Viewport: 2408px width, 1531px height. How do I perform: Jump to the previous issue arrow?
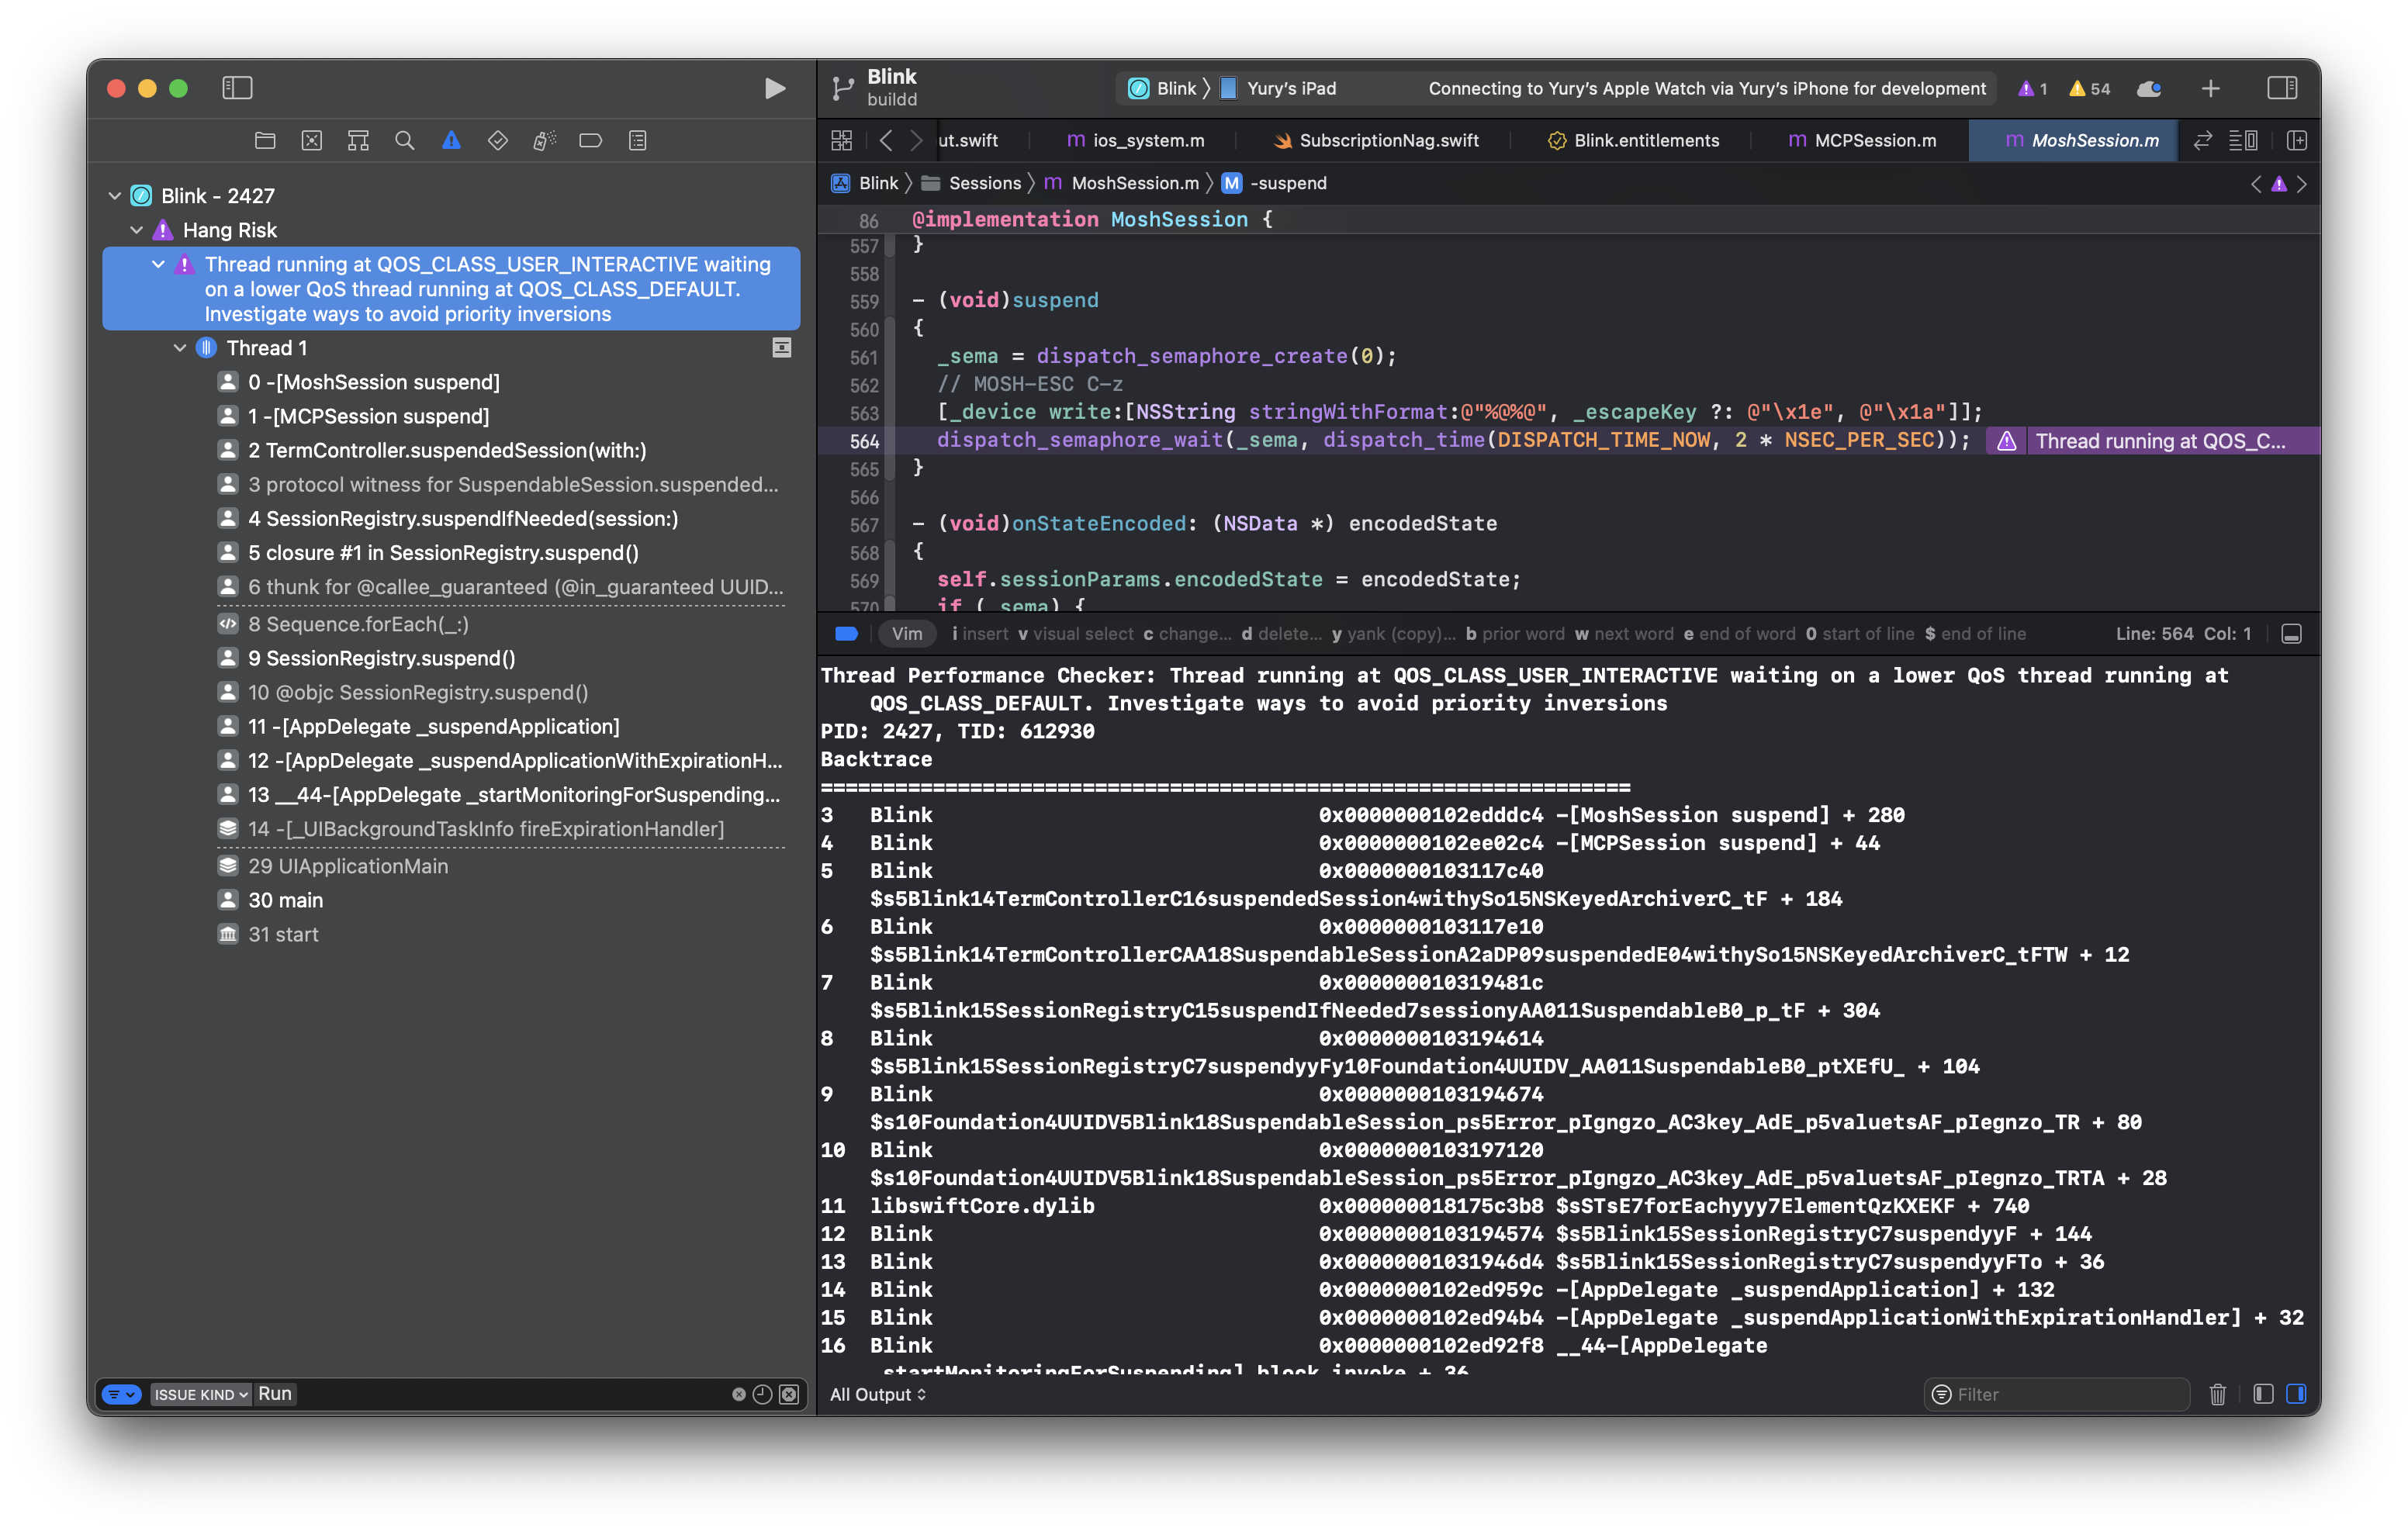pos(2256,183)
